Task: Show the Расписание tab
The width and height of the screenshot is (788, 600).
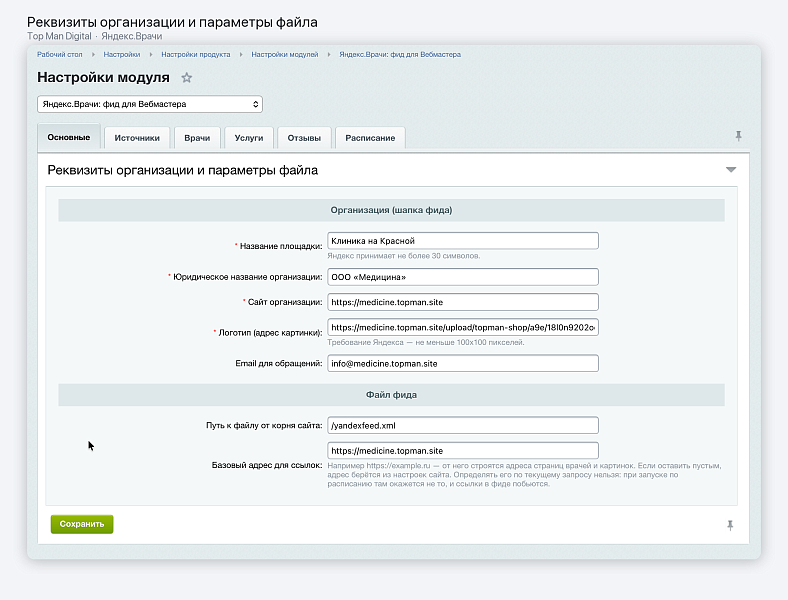Action: click(x=370, y=138)
